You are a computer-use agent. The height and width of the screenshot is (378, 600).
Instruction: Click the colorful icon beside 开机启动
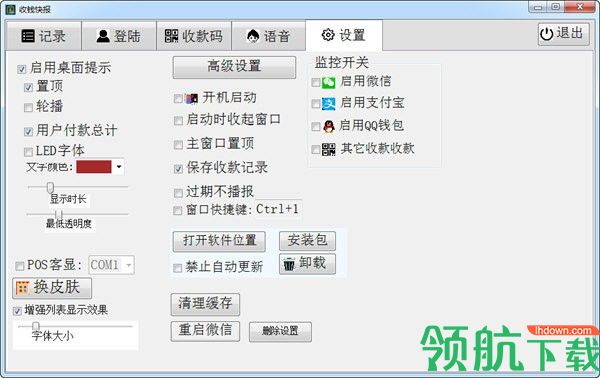pyautogui.click(x=191, y=98)
